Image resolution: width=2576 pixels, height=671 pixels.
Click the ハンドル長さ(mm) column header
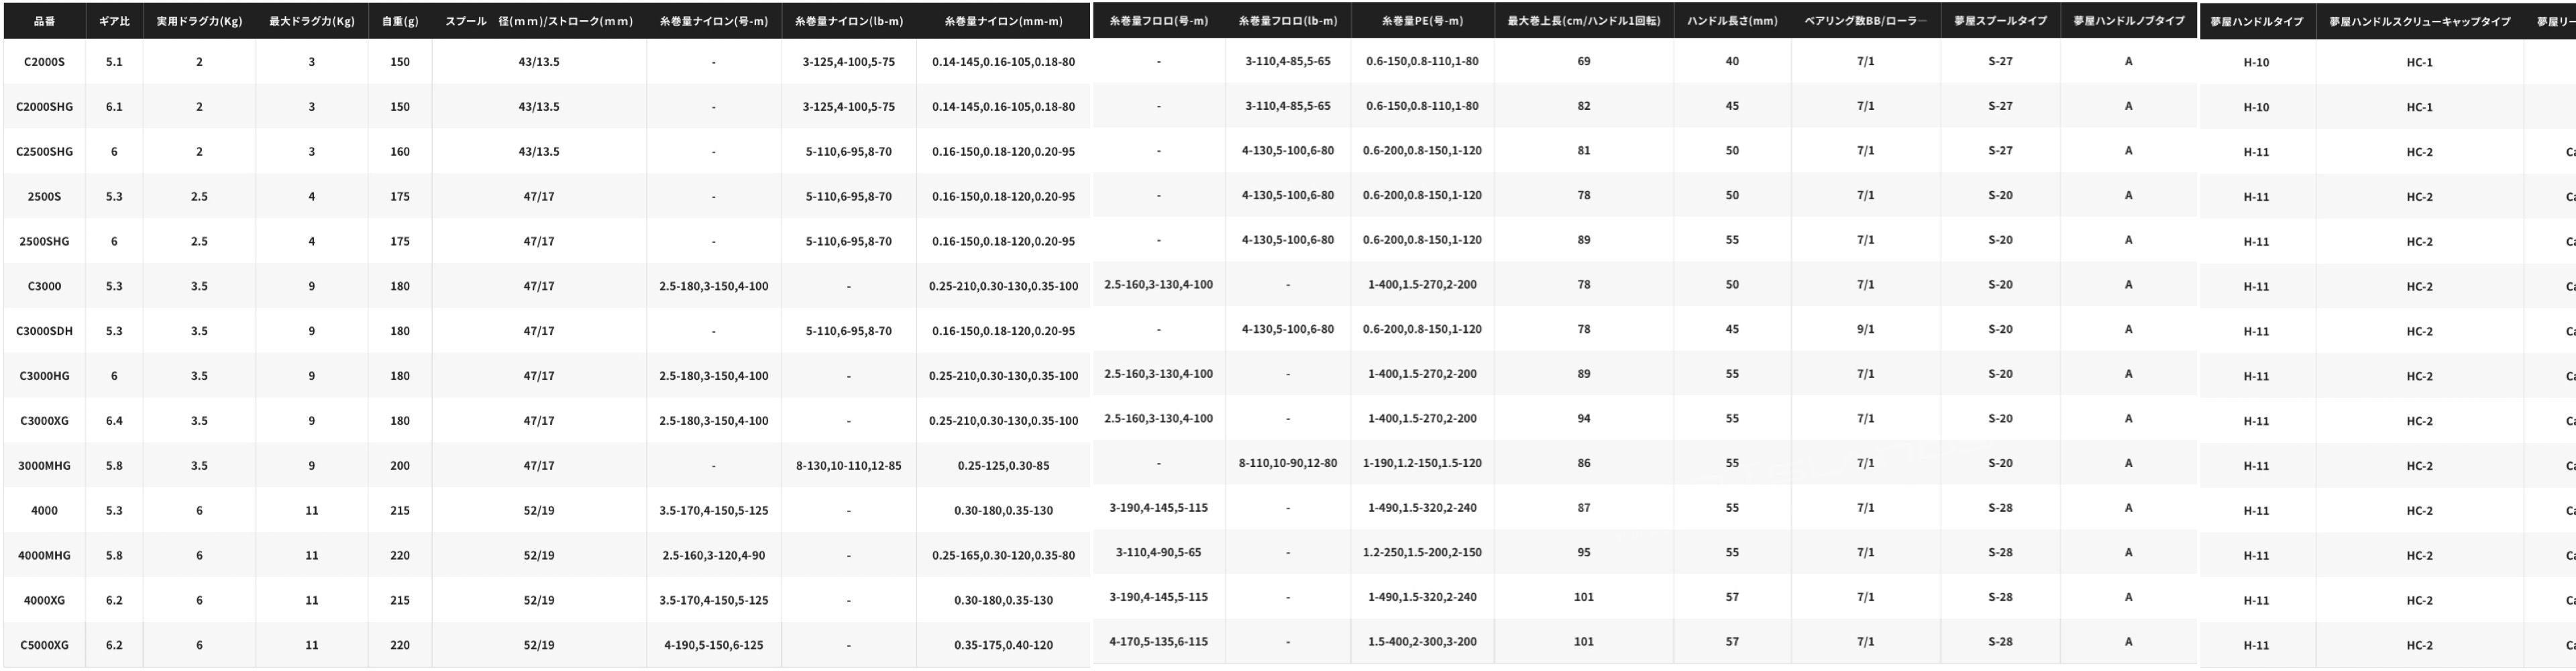pos(1732,21)
